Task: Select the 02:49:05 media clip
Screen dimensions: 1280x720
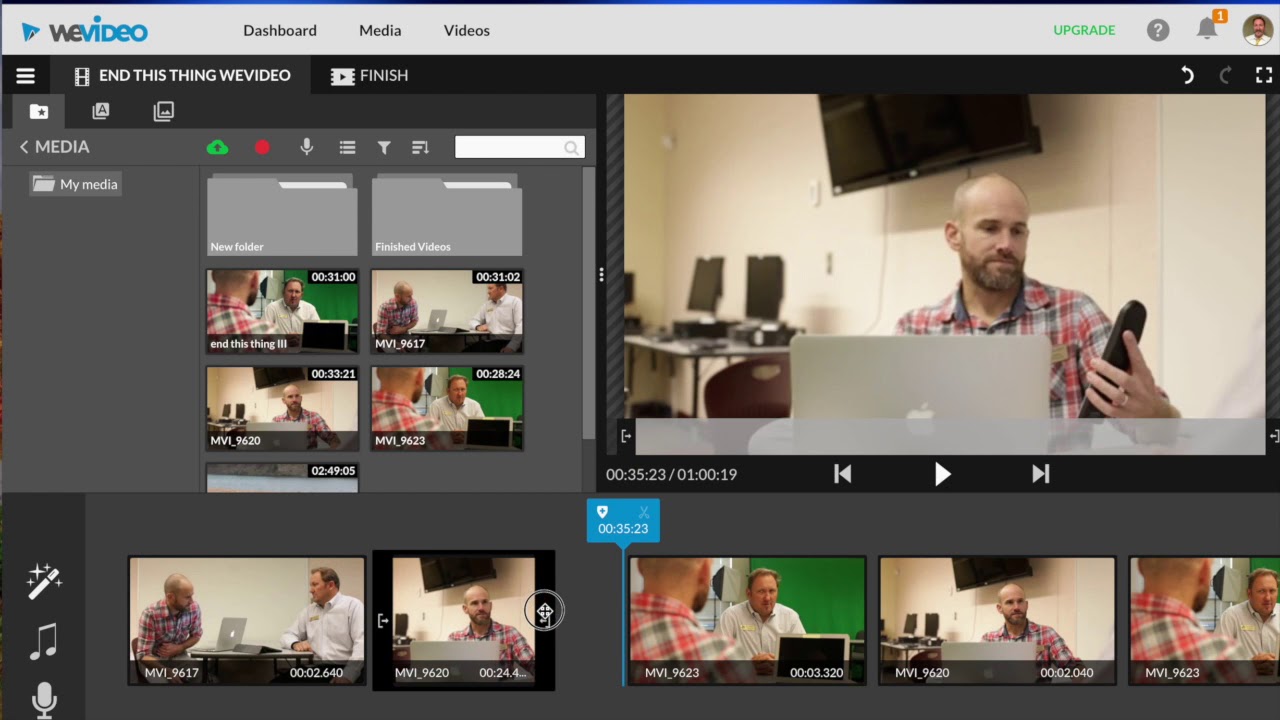Action: pyautogui.click(x=282, y=477)
